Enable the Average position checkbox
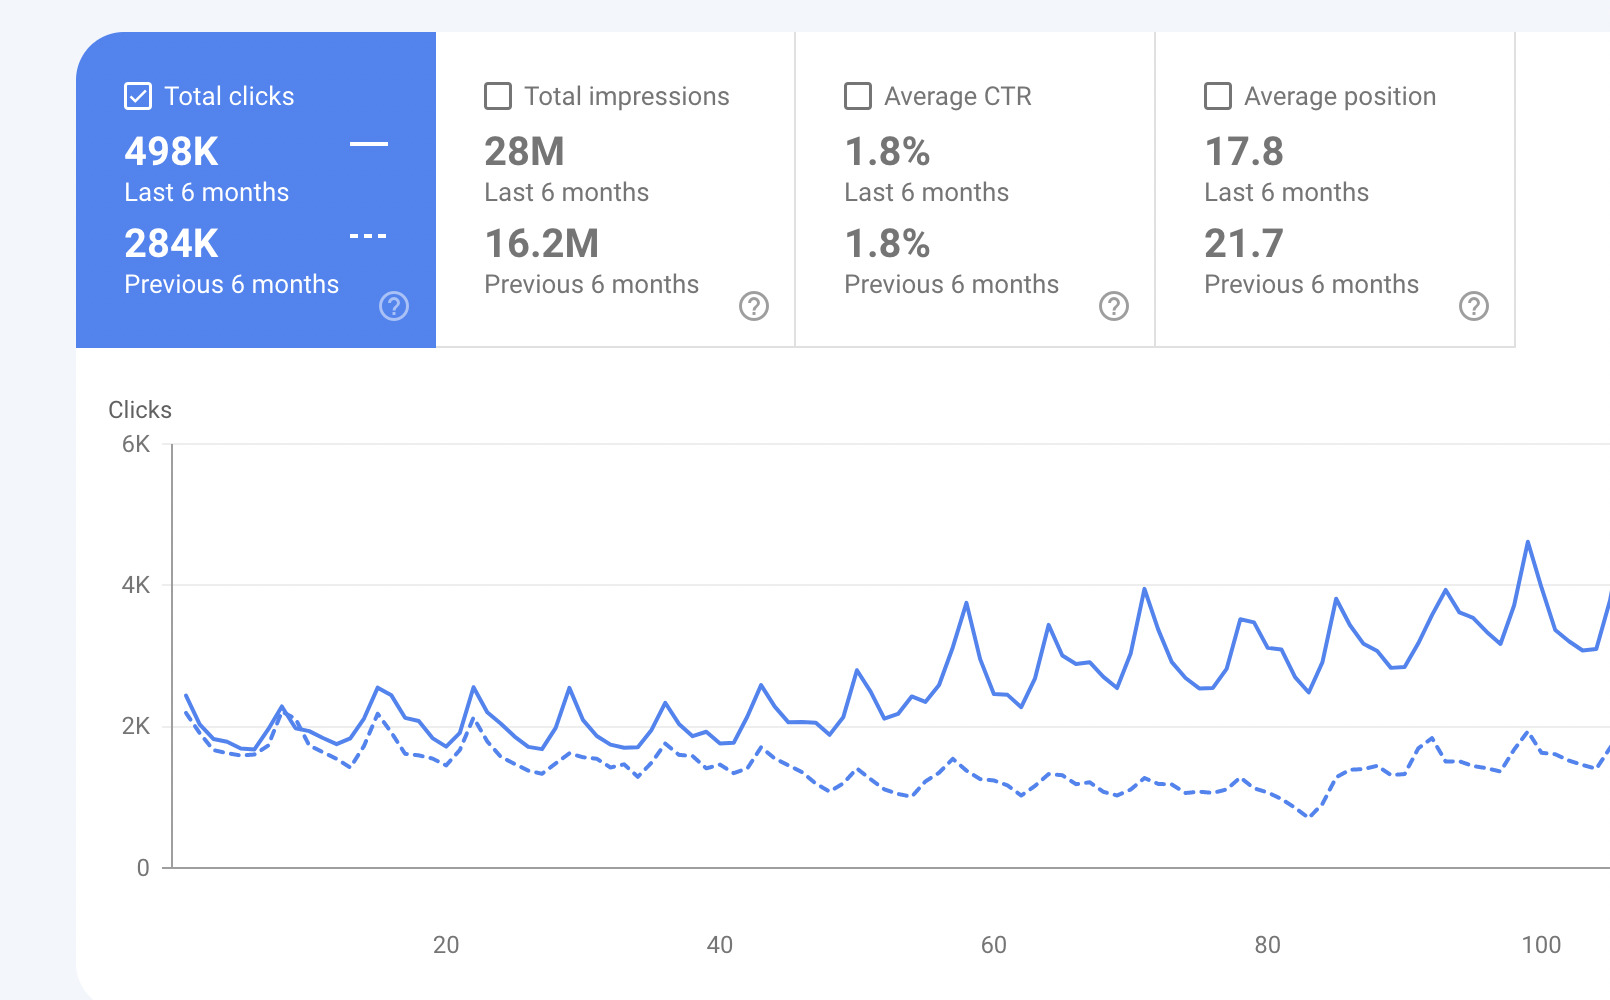Image resolution: width=1610 pixels, height=1000 pixels. coord(1217,95)
